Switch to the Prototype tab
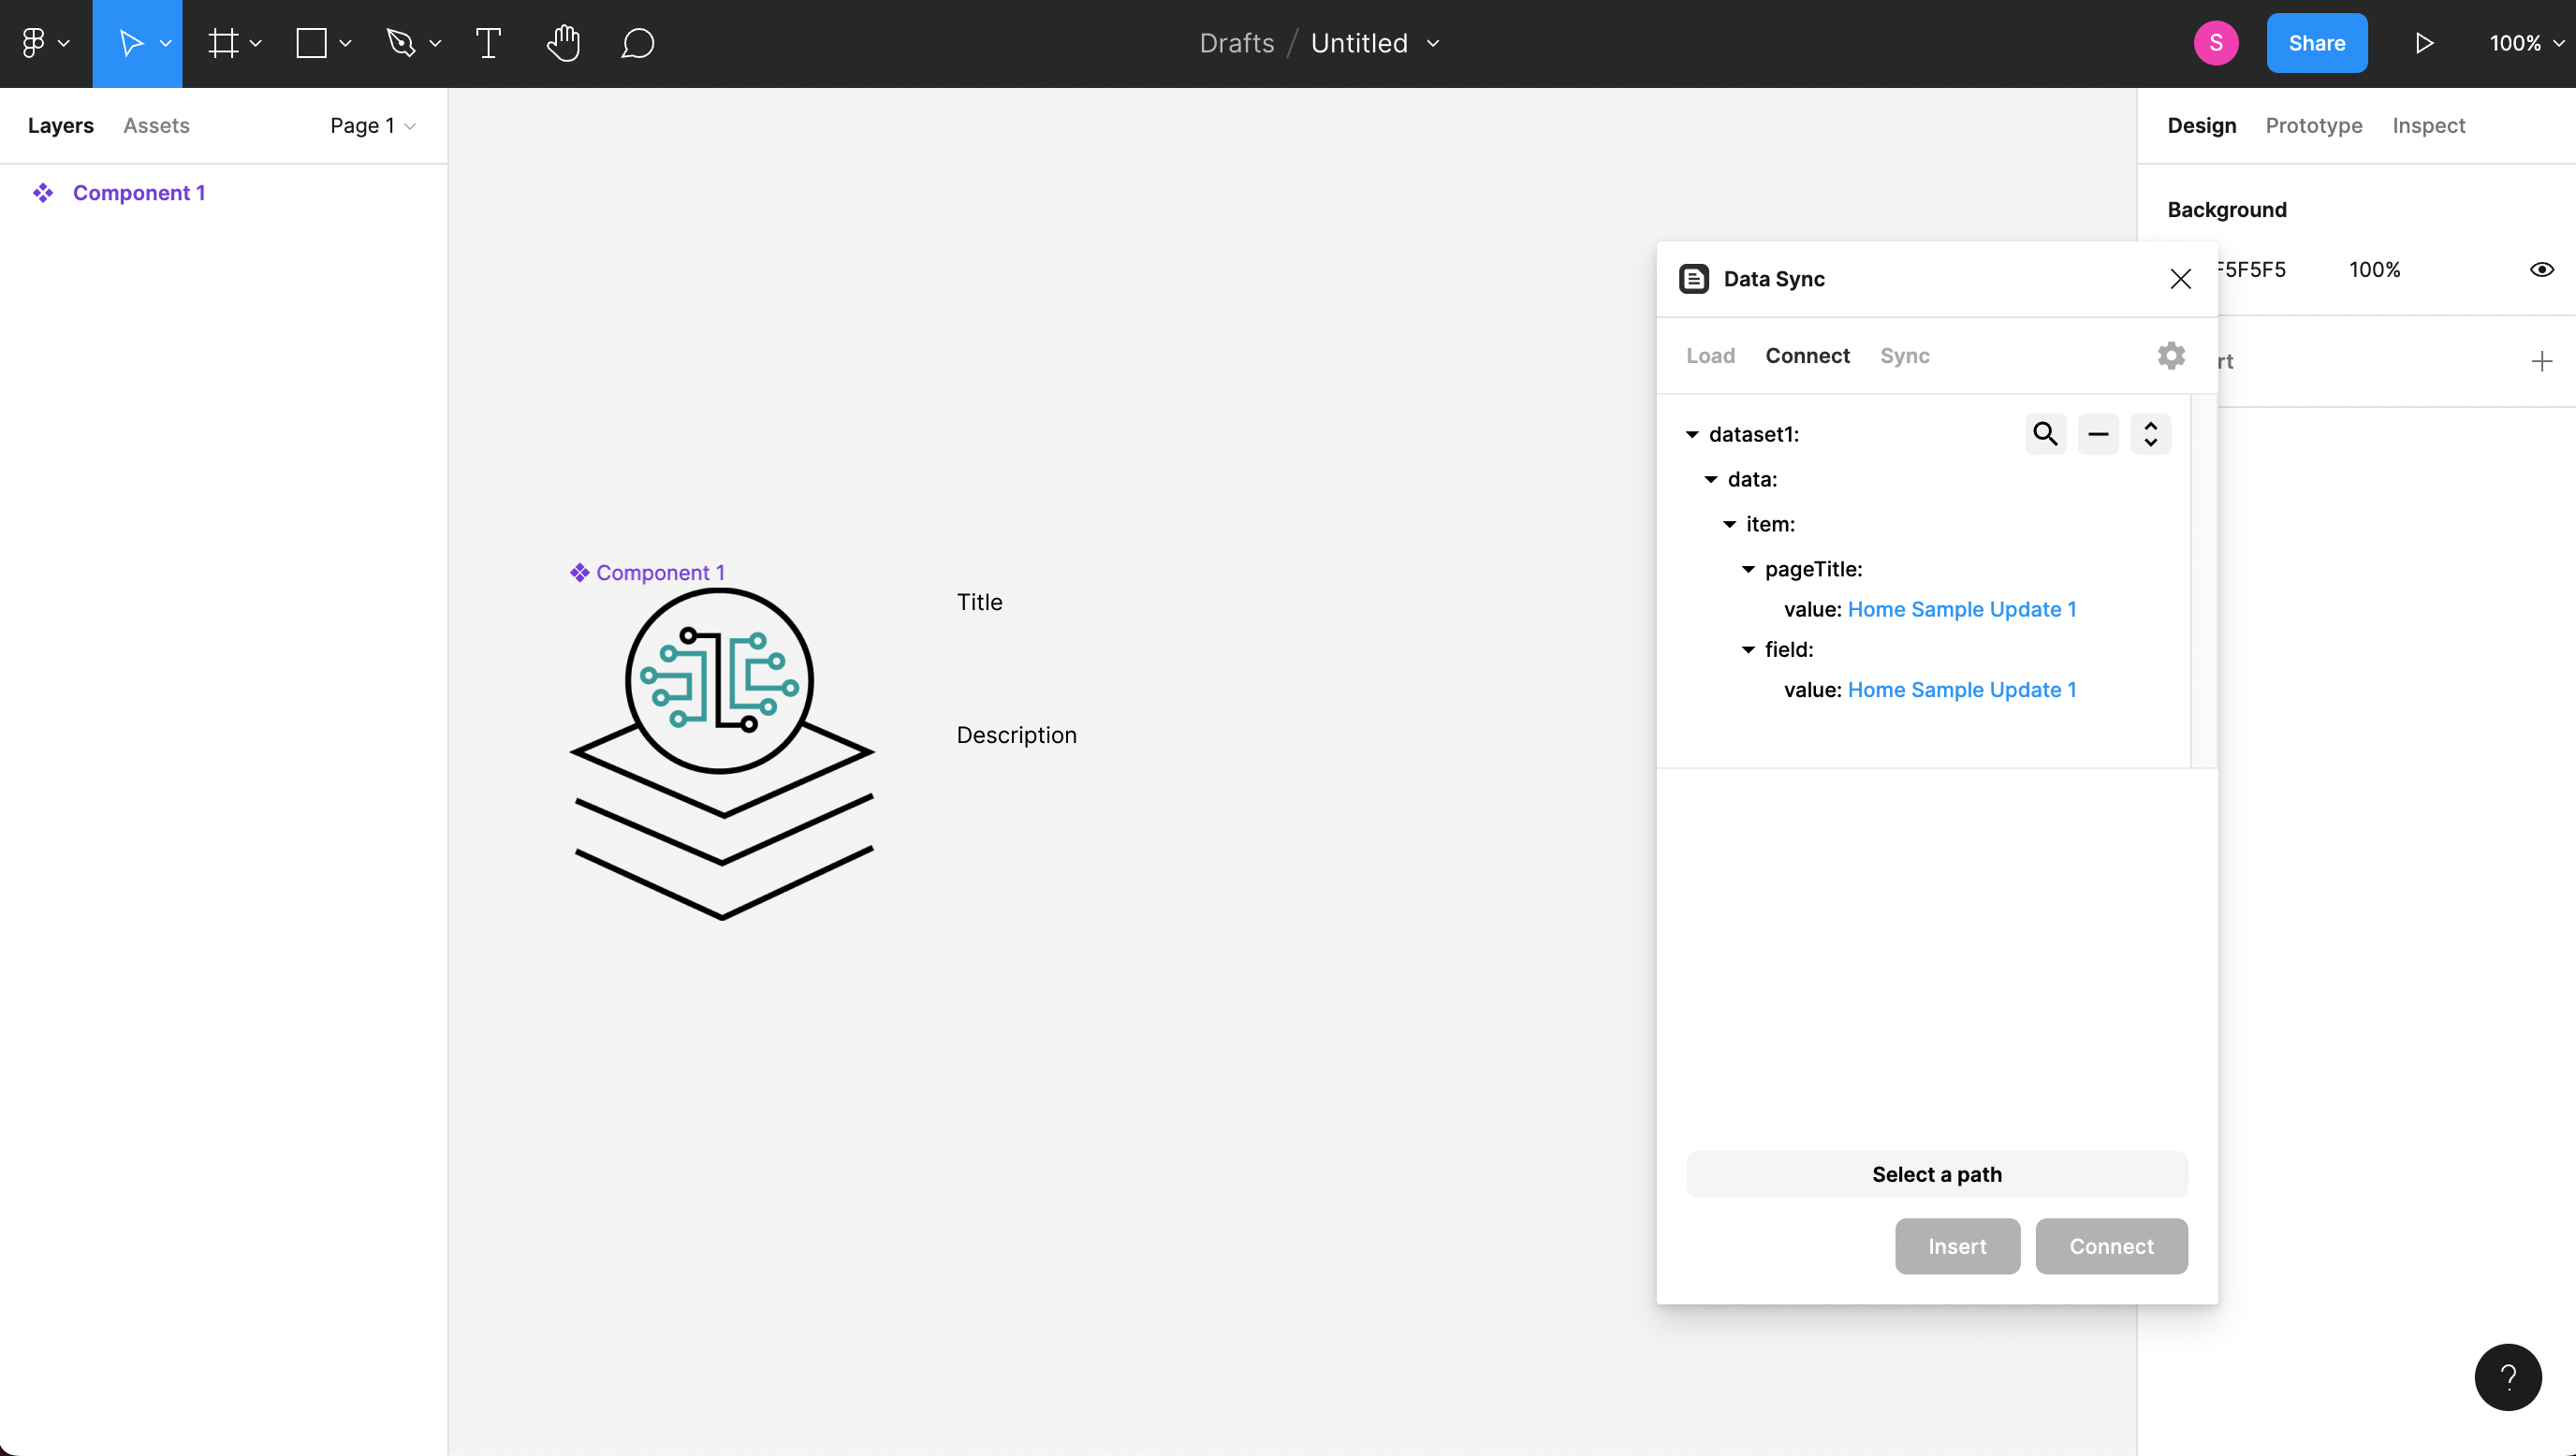 (2314, 125)
